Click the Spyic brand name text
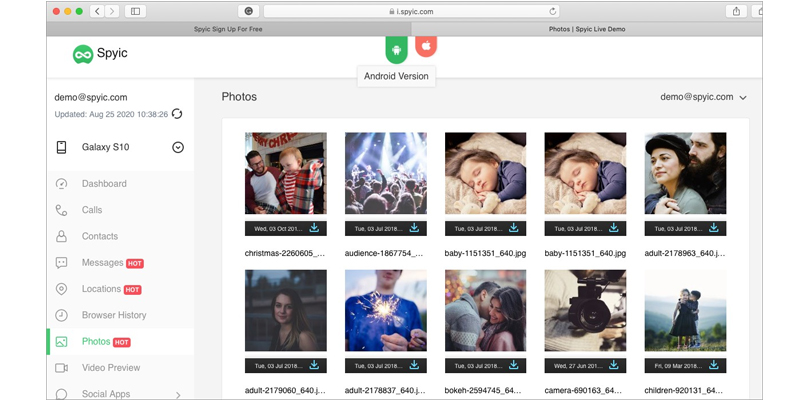The height and width of the screenshot is (400, 799). pos(112,53)
